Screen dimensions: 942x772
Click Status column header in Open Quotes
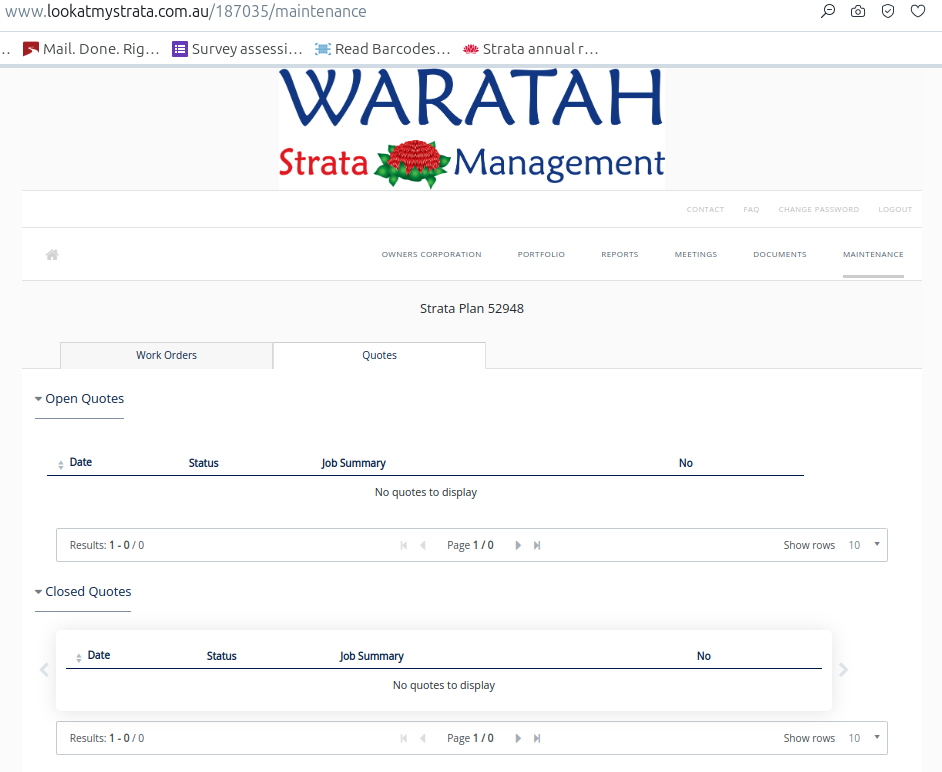click(204, 463)
